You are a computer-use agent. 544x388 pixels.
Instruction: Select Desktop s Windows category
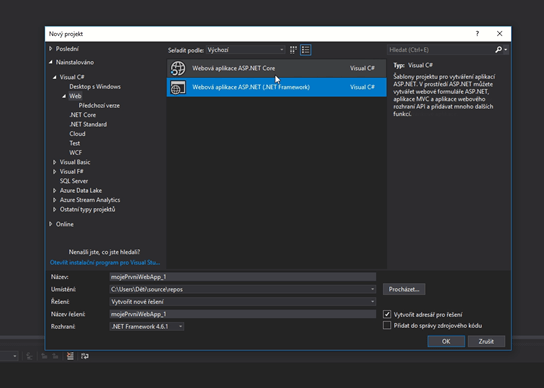click(95, 87)
